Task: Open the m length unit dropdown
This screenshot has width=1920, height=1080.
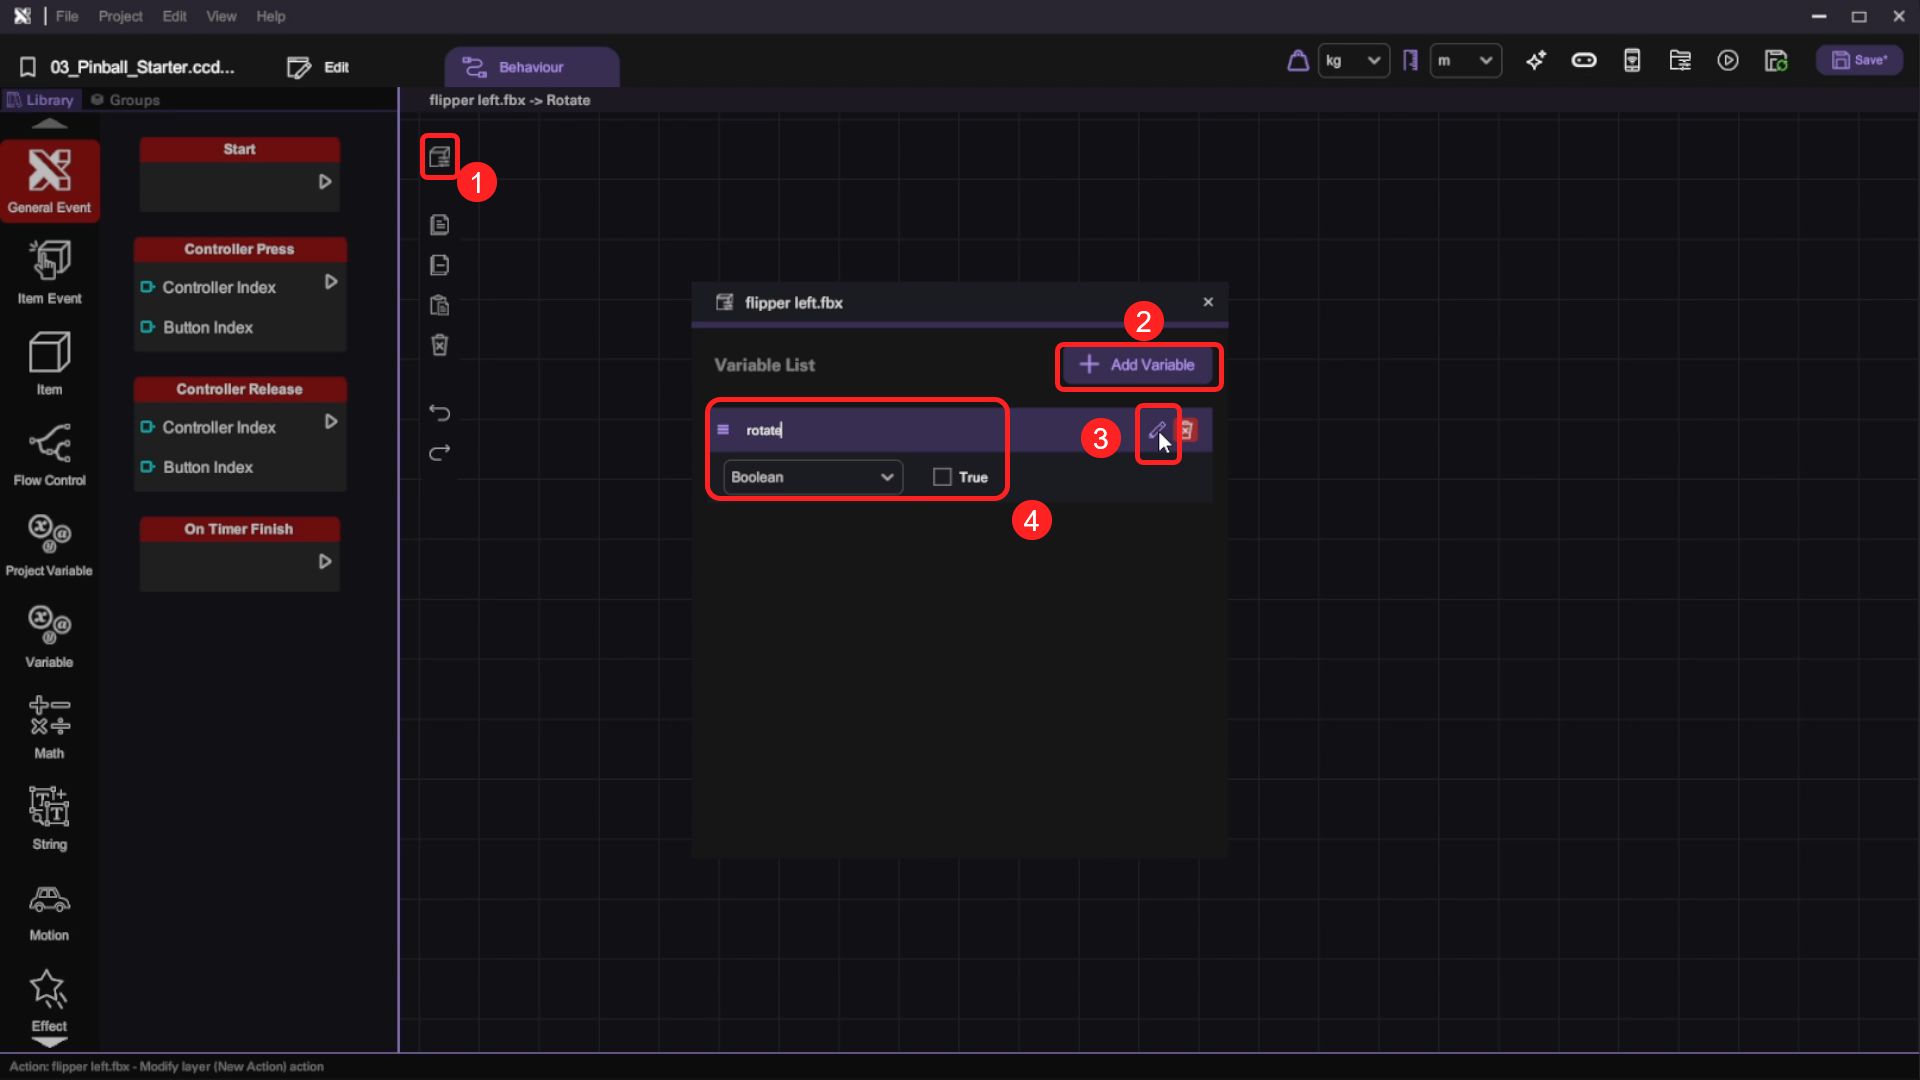Action: (x=1464, y=61)
